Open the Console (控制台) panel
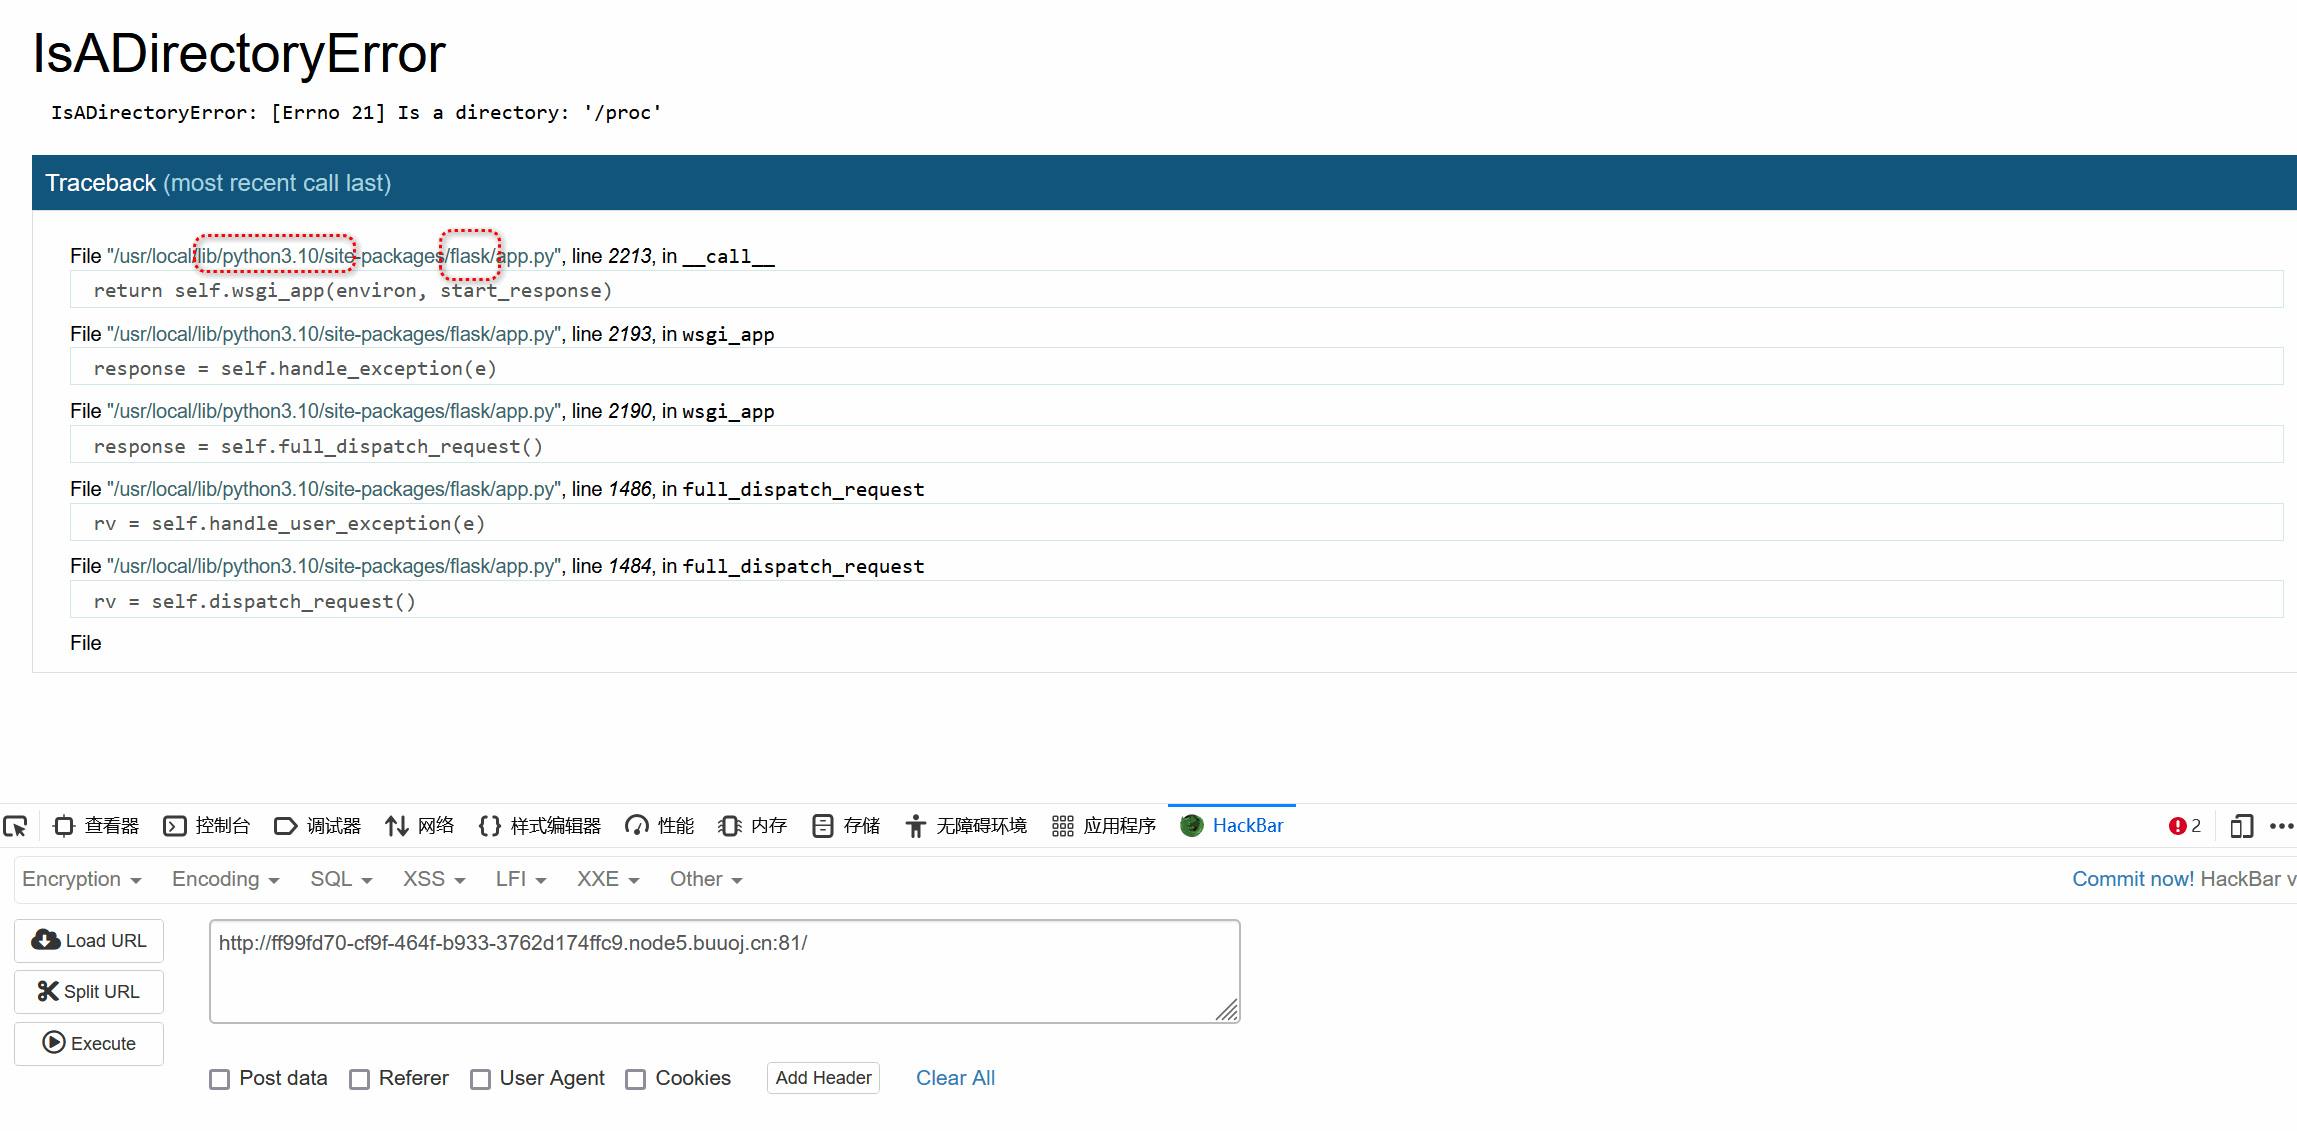 tap(207, 826)
